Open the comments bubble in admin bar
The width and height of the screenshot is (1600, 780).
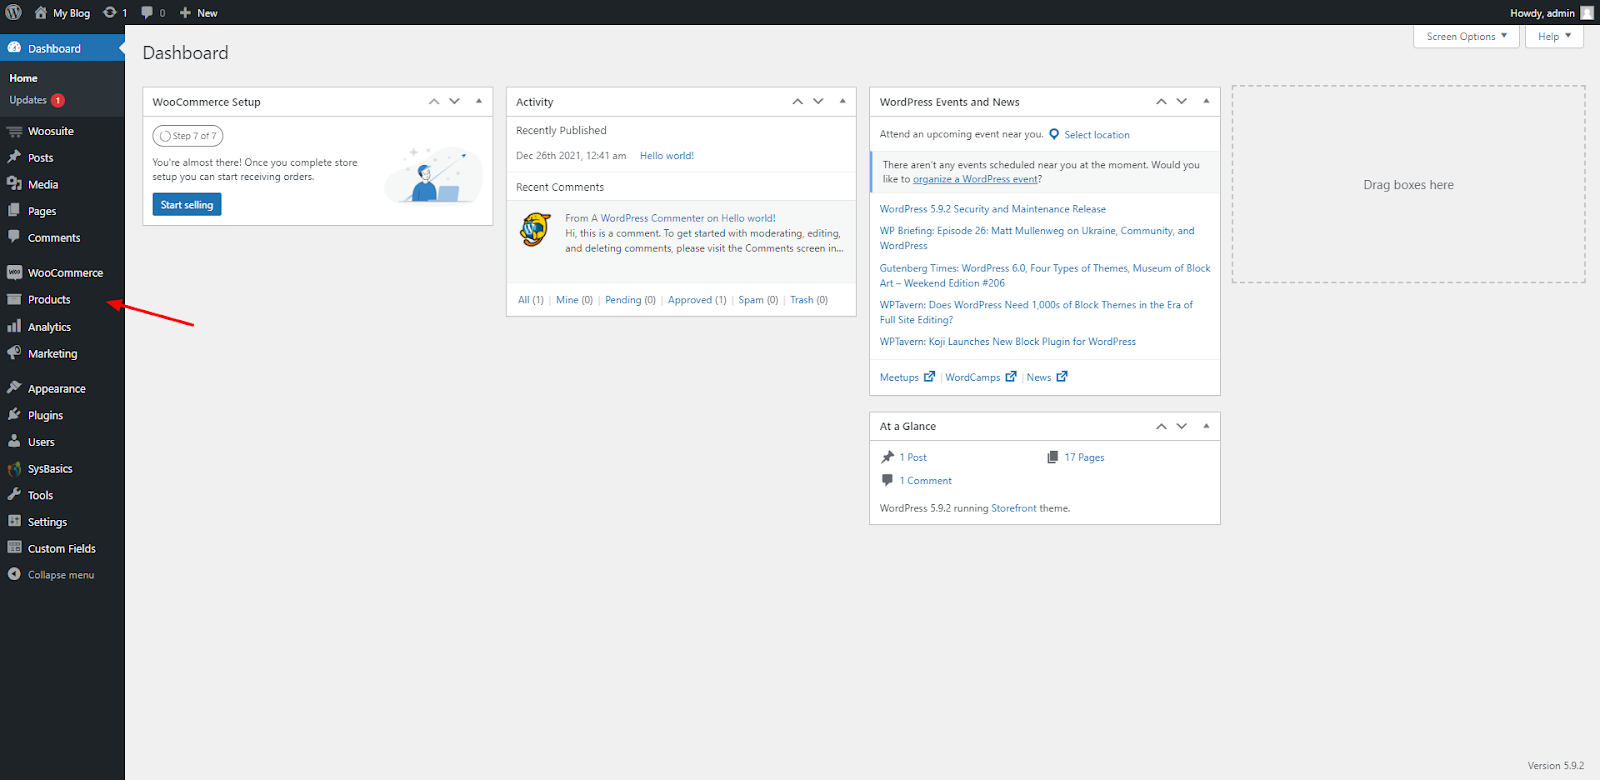pos(147,13)
